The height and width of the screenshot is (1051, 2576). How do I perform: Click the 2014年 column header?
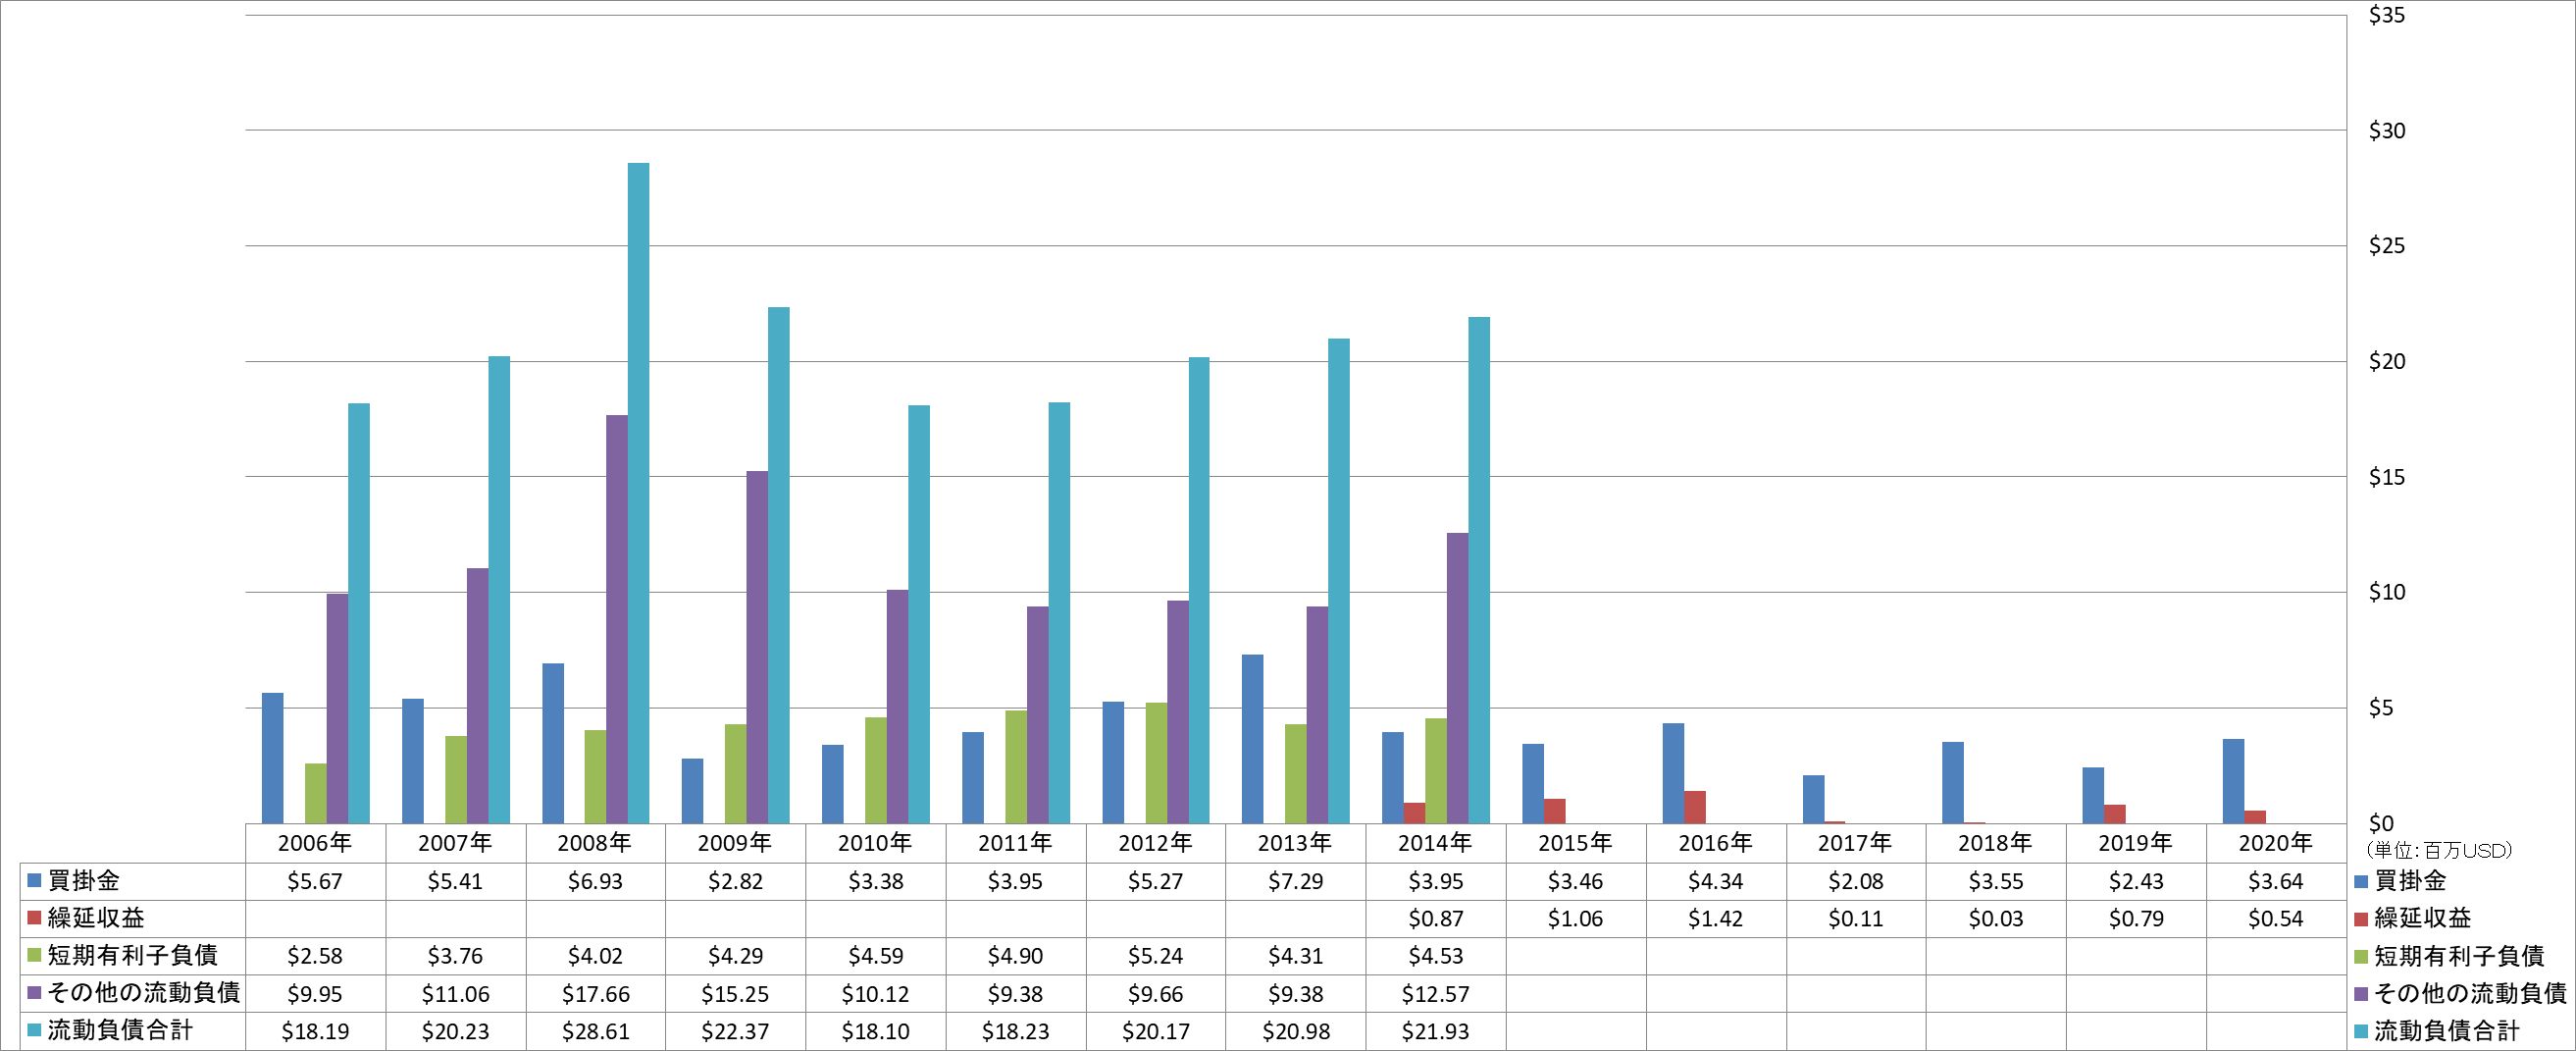[1435, 843]
